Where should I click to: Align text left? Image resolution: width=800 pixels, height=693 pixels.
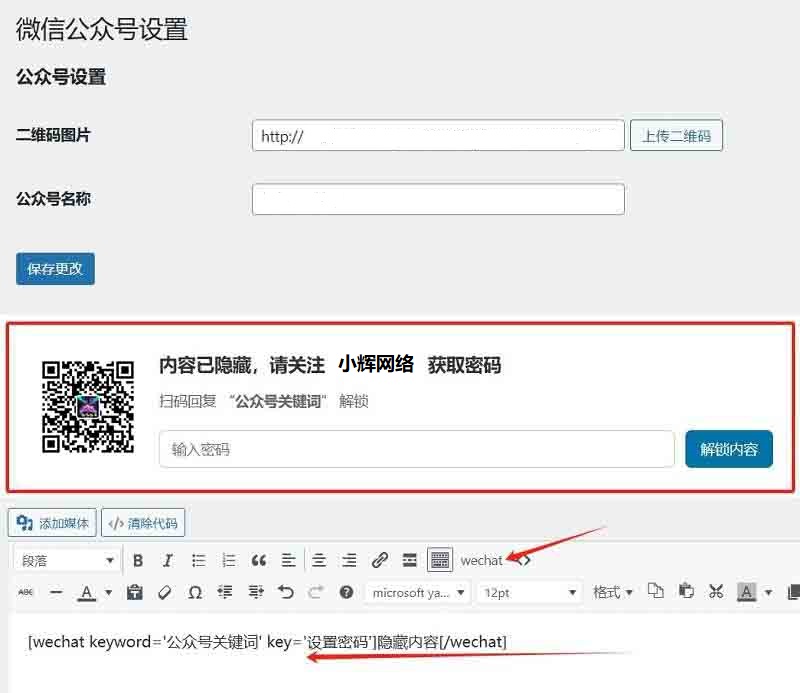pyautogui.click(x=289, y=560)
